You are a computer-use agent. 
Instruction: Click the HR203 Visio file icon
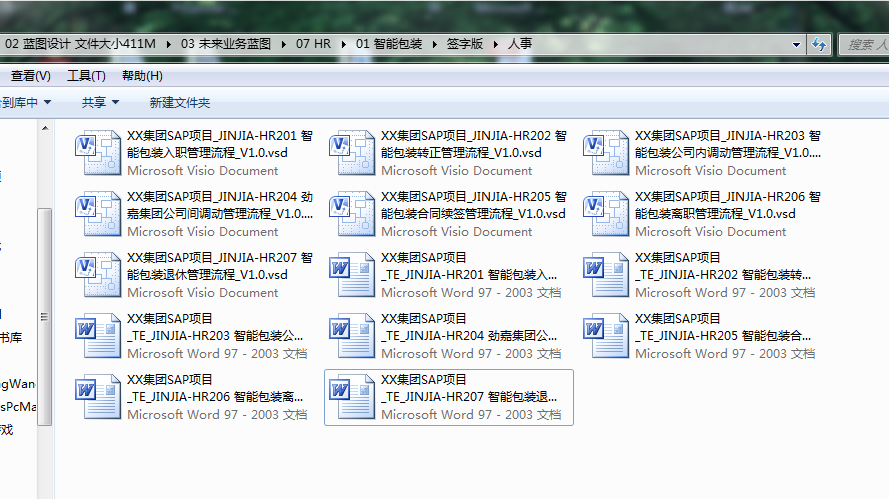(606, 153)
